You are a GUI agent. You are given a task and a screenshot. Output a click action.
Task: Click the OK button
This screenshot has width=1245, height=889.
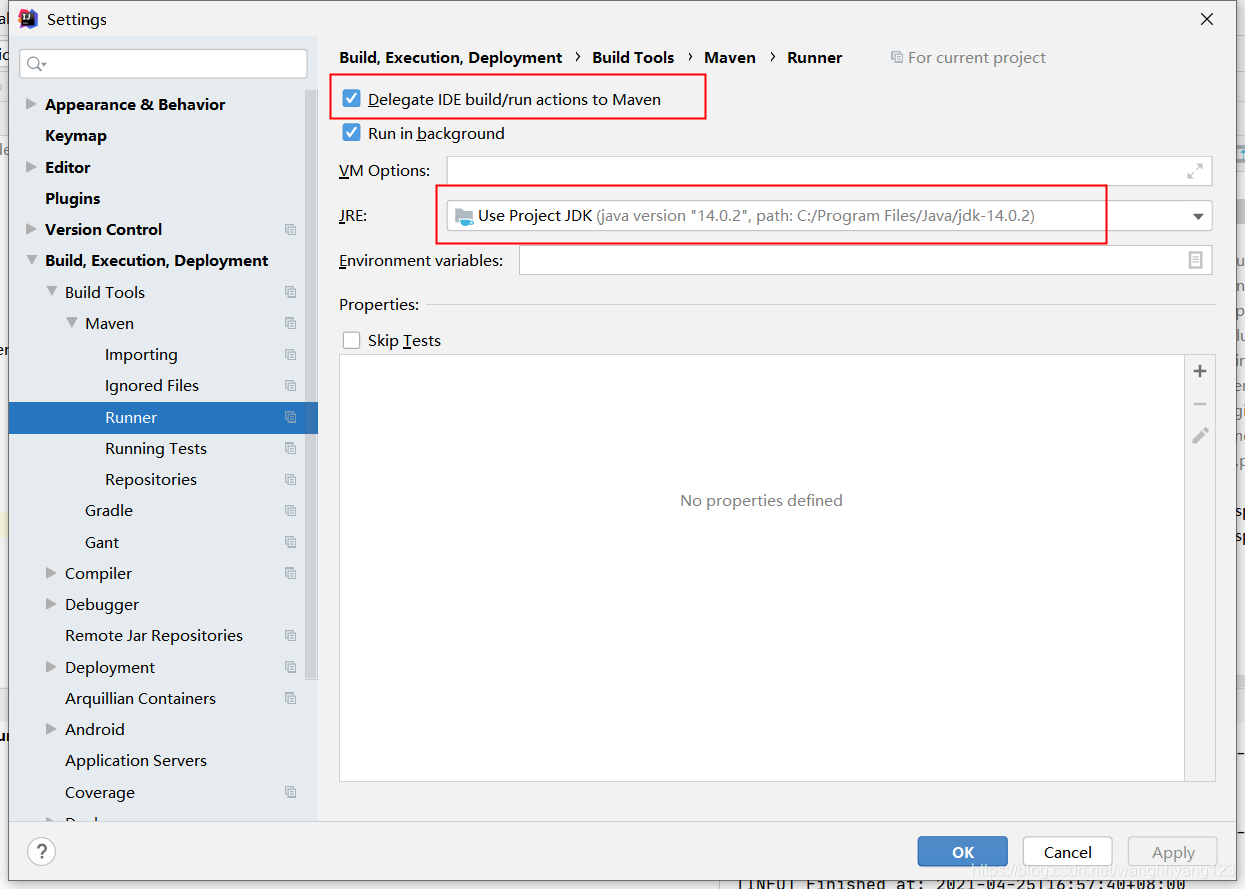(963, 852)
